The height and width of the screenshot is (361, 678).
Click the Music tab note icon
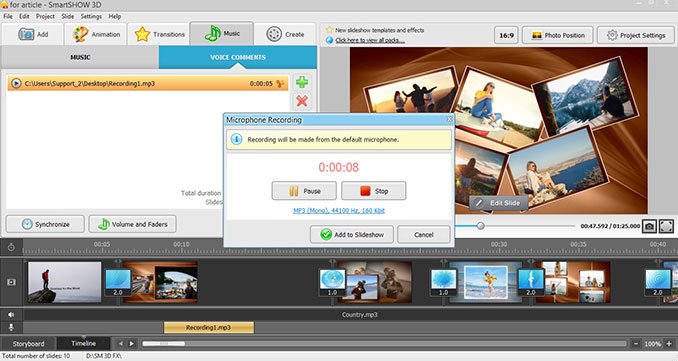[212, 33]
